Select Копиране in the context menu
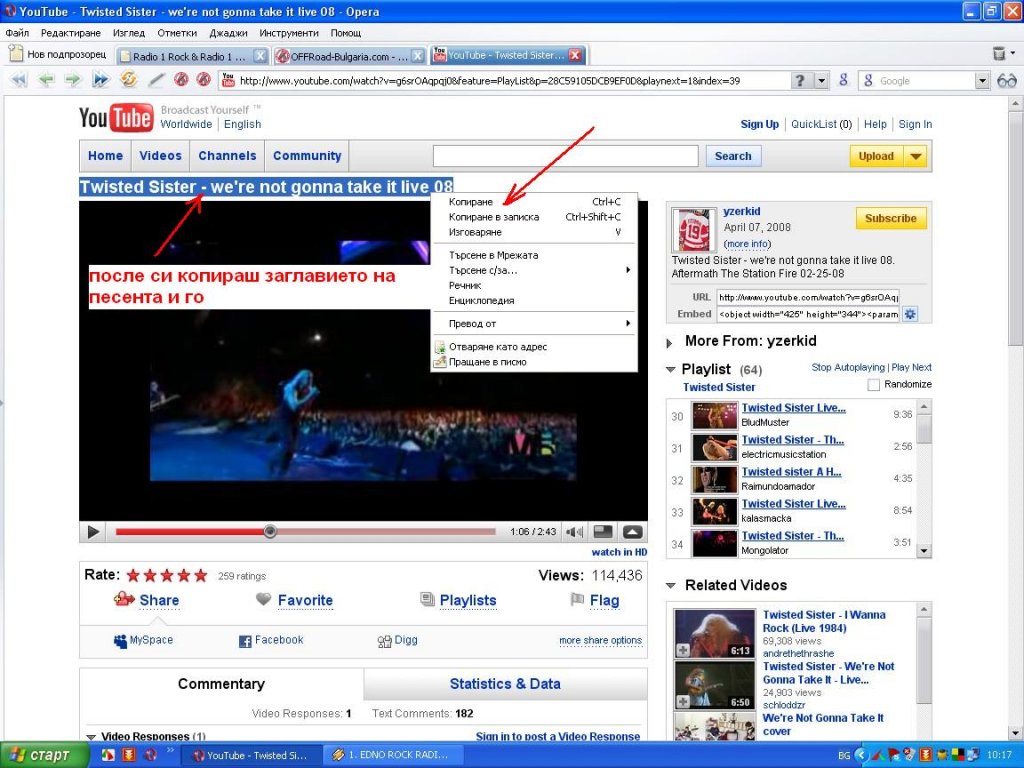This screenshot has width=1024, height=768. click(x=471, y=202)
